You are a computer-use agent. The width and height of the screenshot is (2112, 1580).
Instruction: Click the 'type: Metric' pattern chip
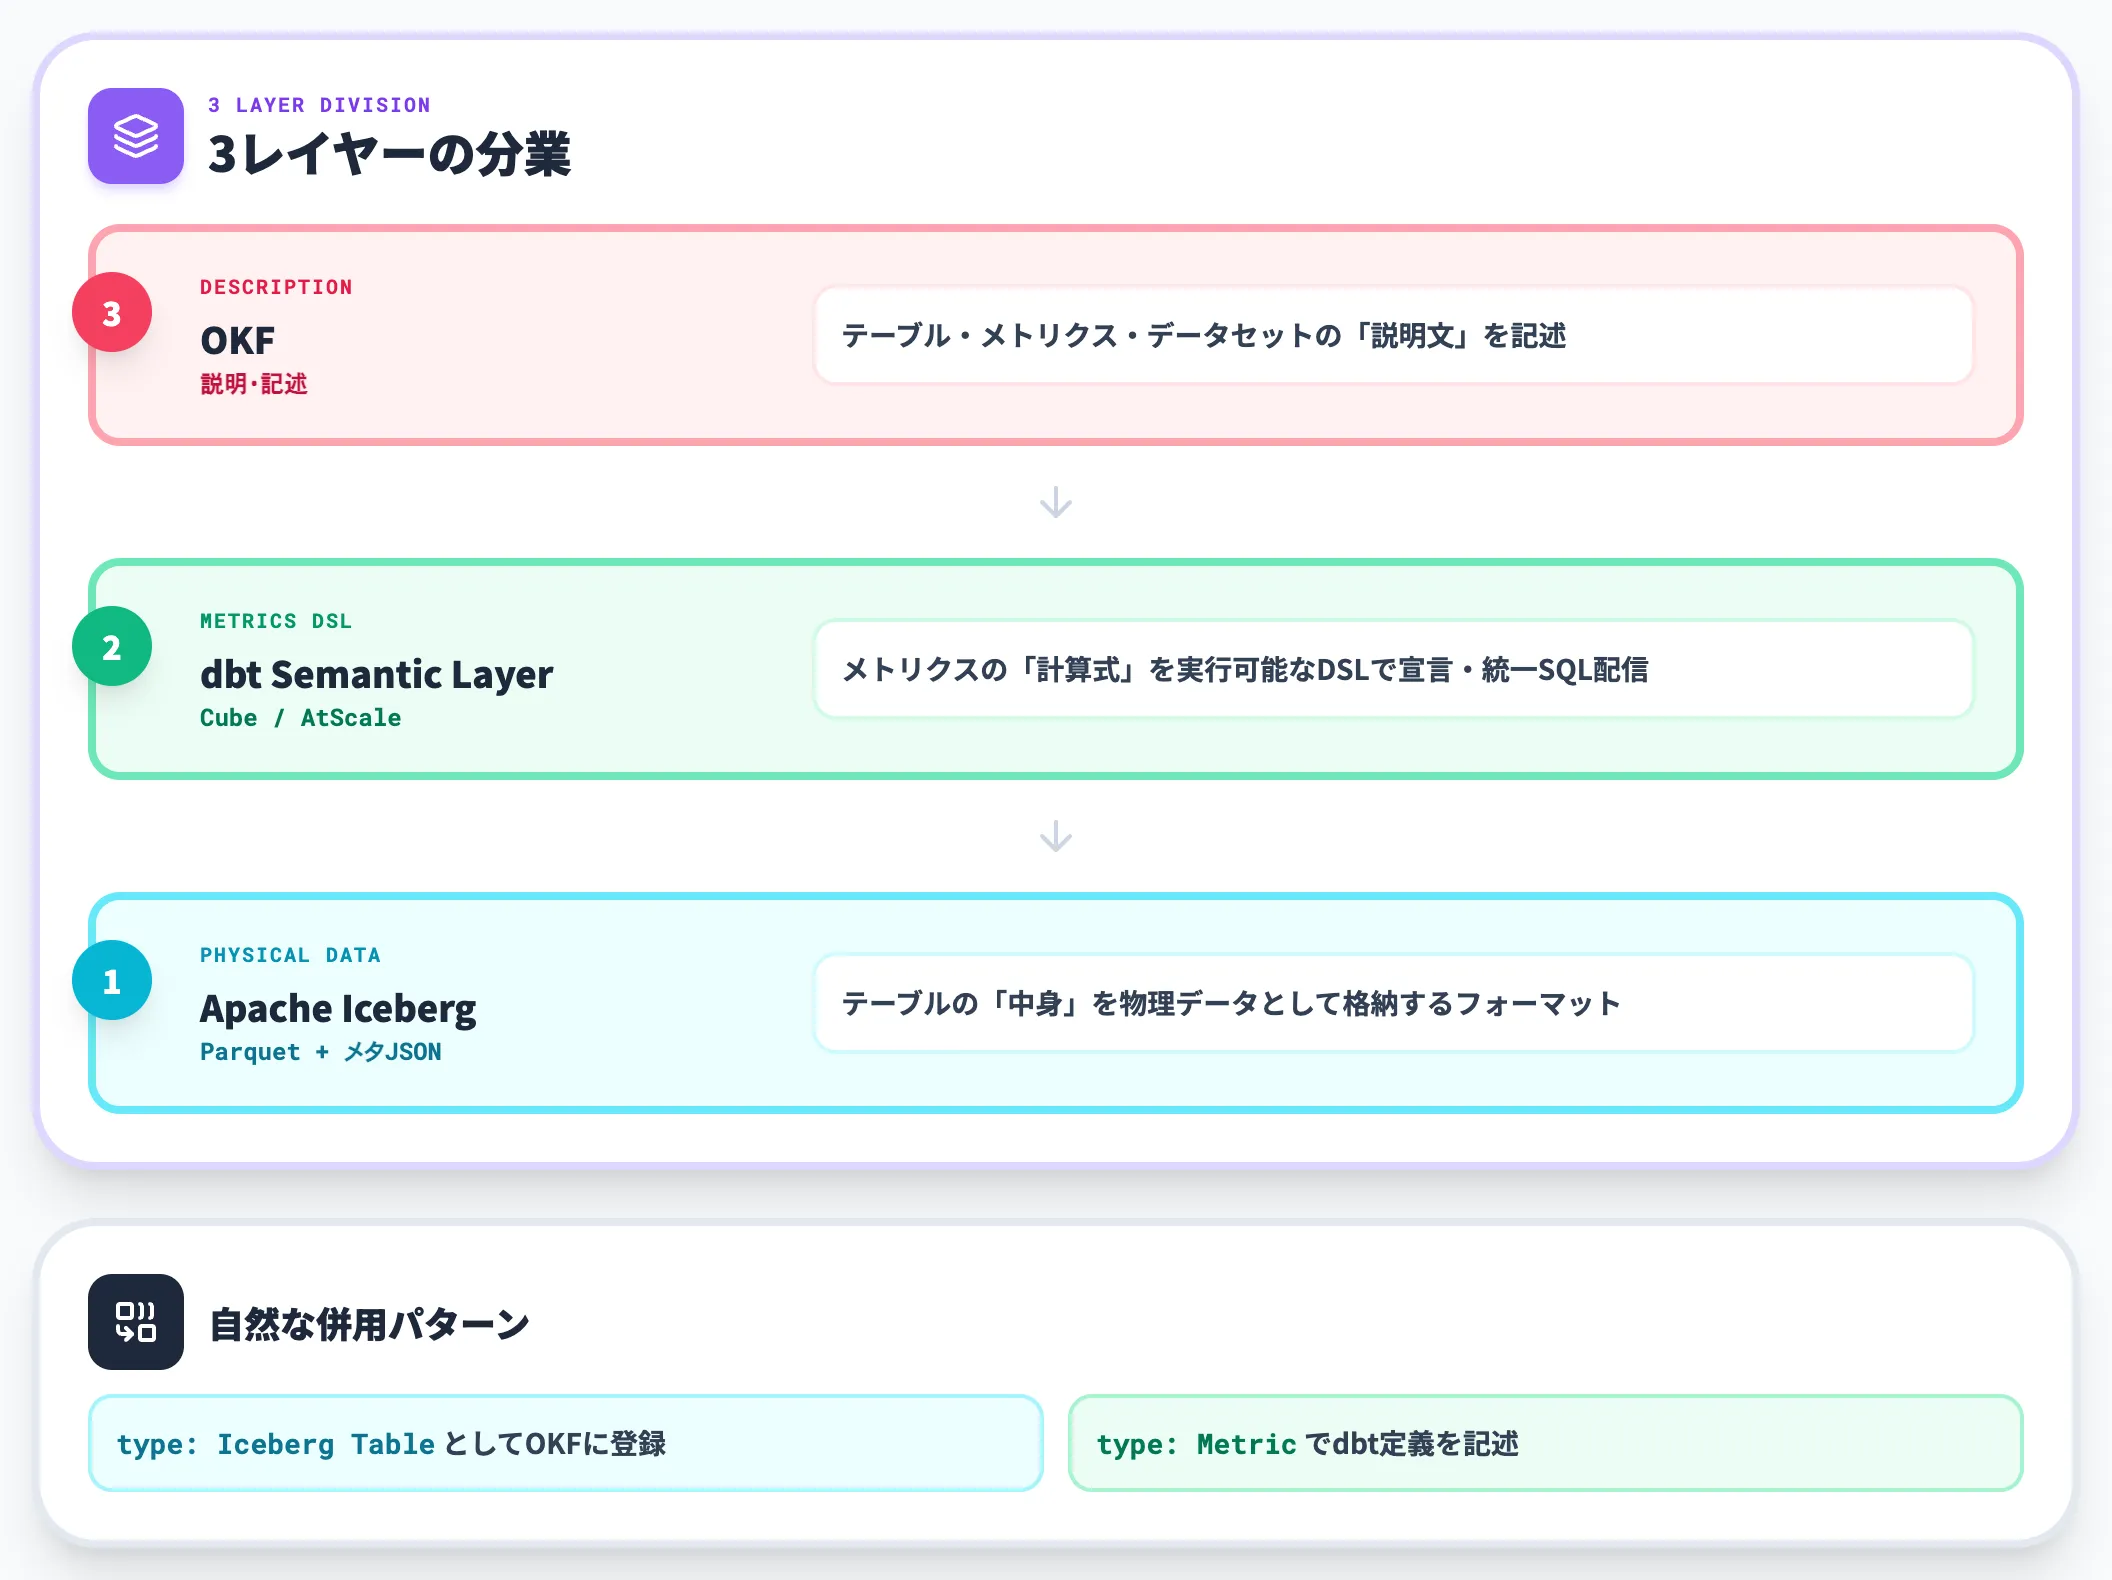tap(1546, 1443)
